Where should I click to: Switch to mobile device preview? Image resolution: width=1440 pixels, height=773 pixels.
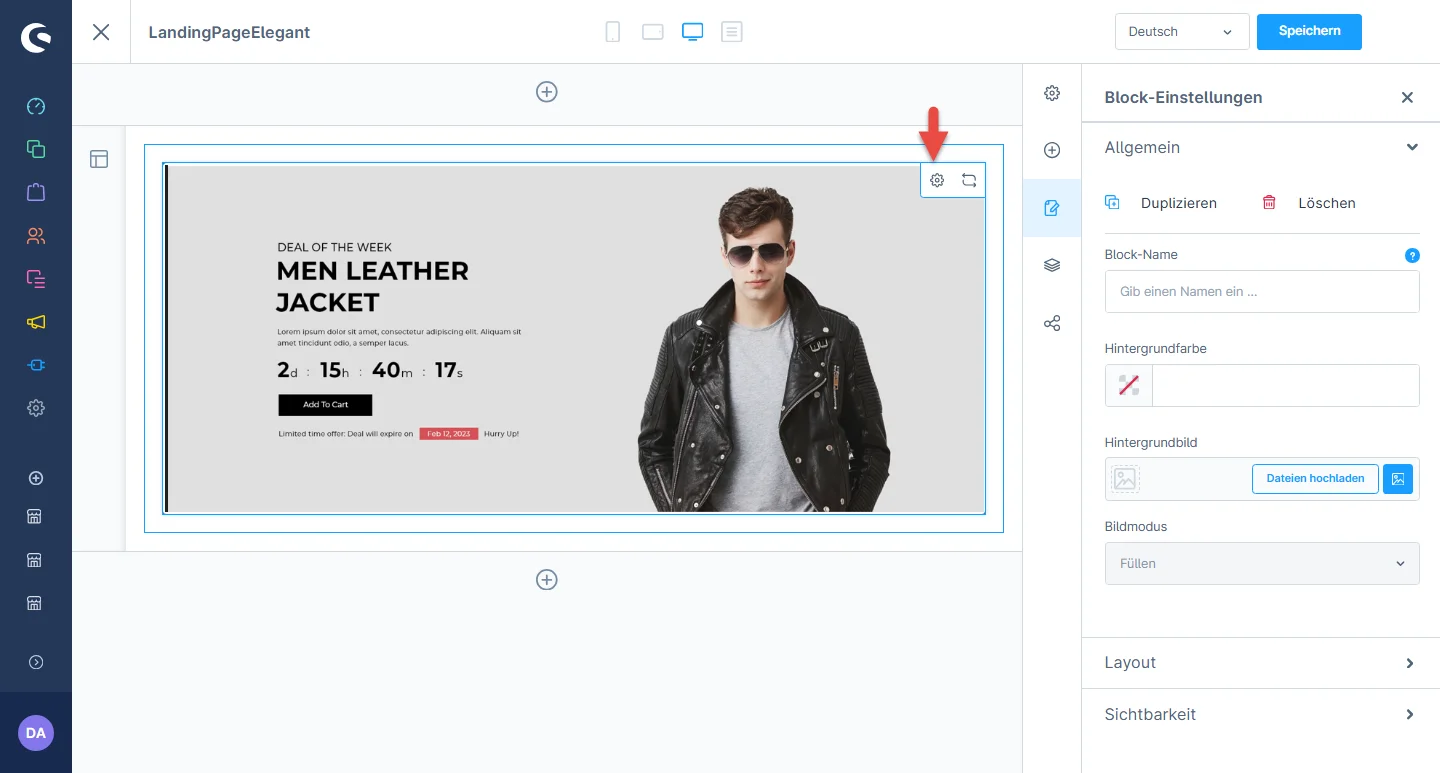(613, 32)
